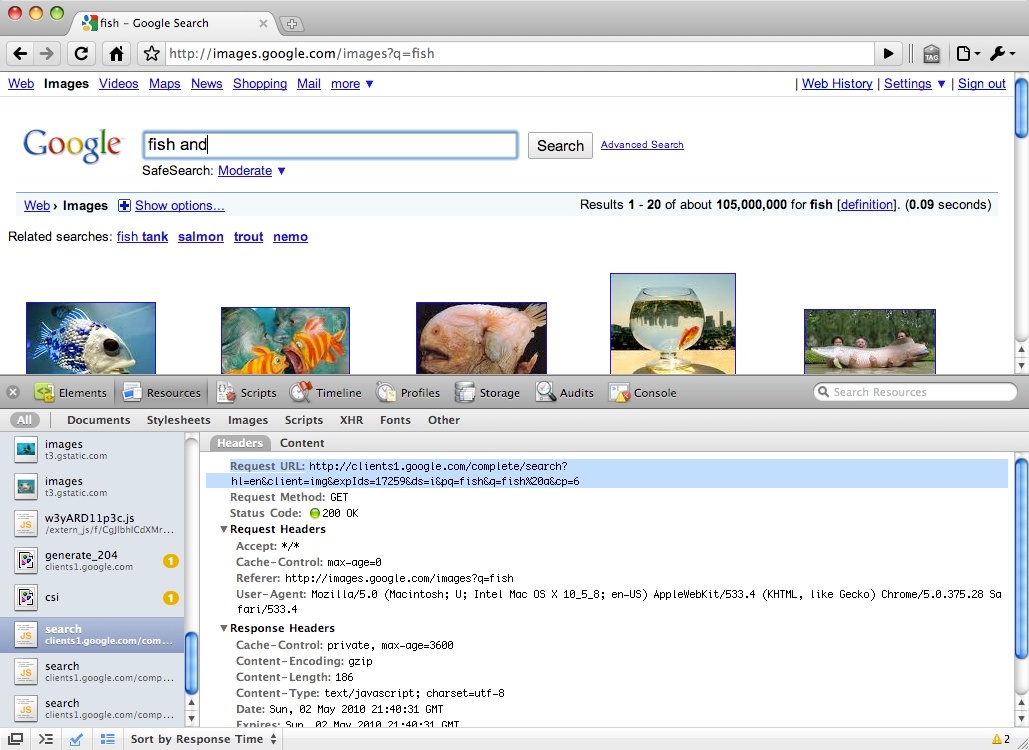Open the Scripts panel
The image size is (1029, 750).
(x=247, y=392)
